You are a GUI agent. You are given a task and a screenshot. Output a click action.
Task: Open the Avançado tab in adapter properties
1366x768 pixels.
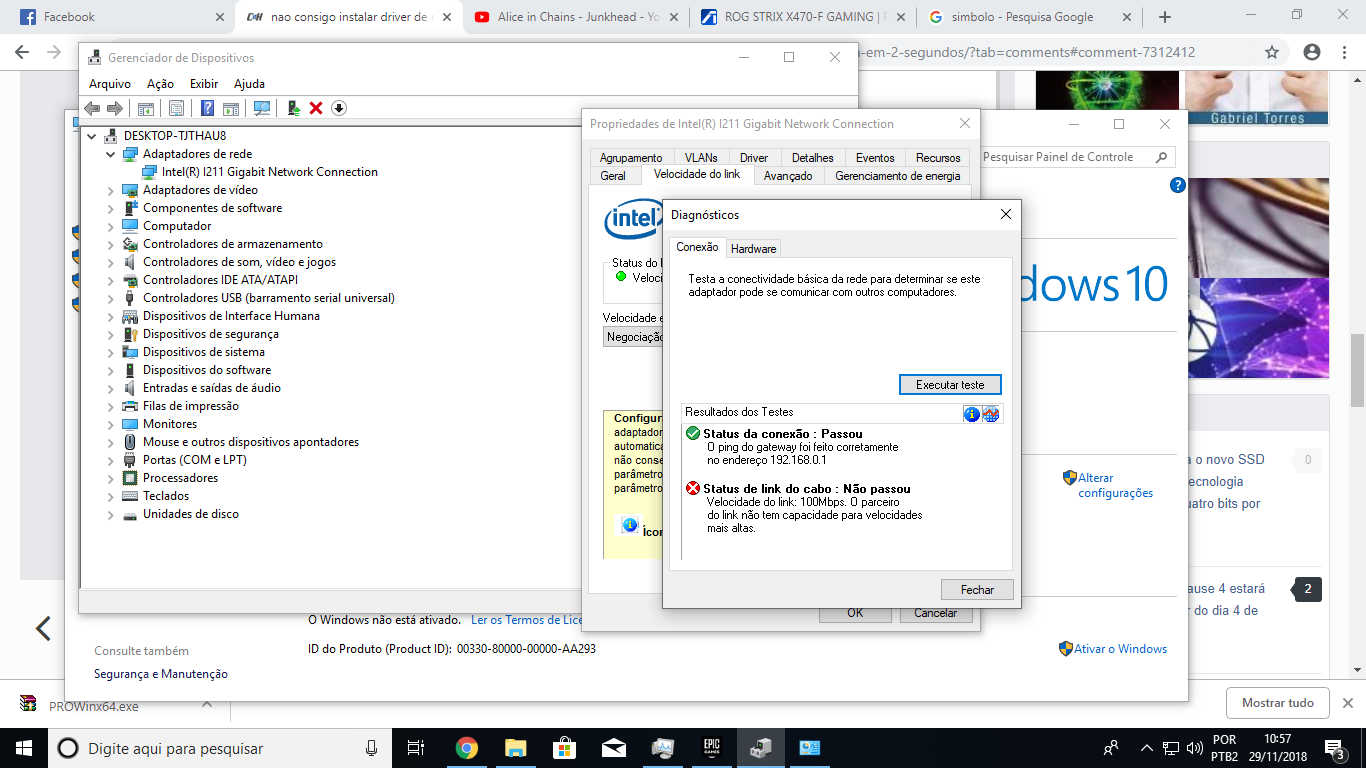click(x=788, y=176)
